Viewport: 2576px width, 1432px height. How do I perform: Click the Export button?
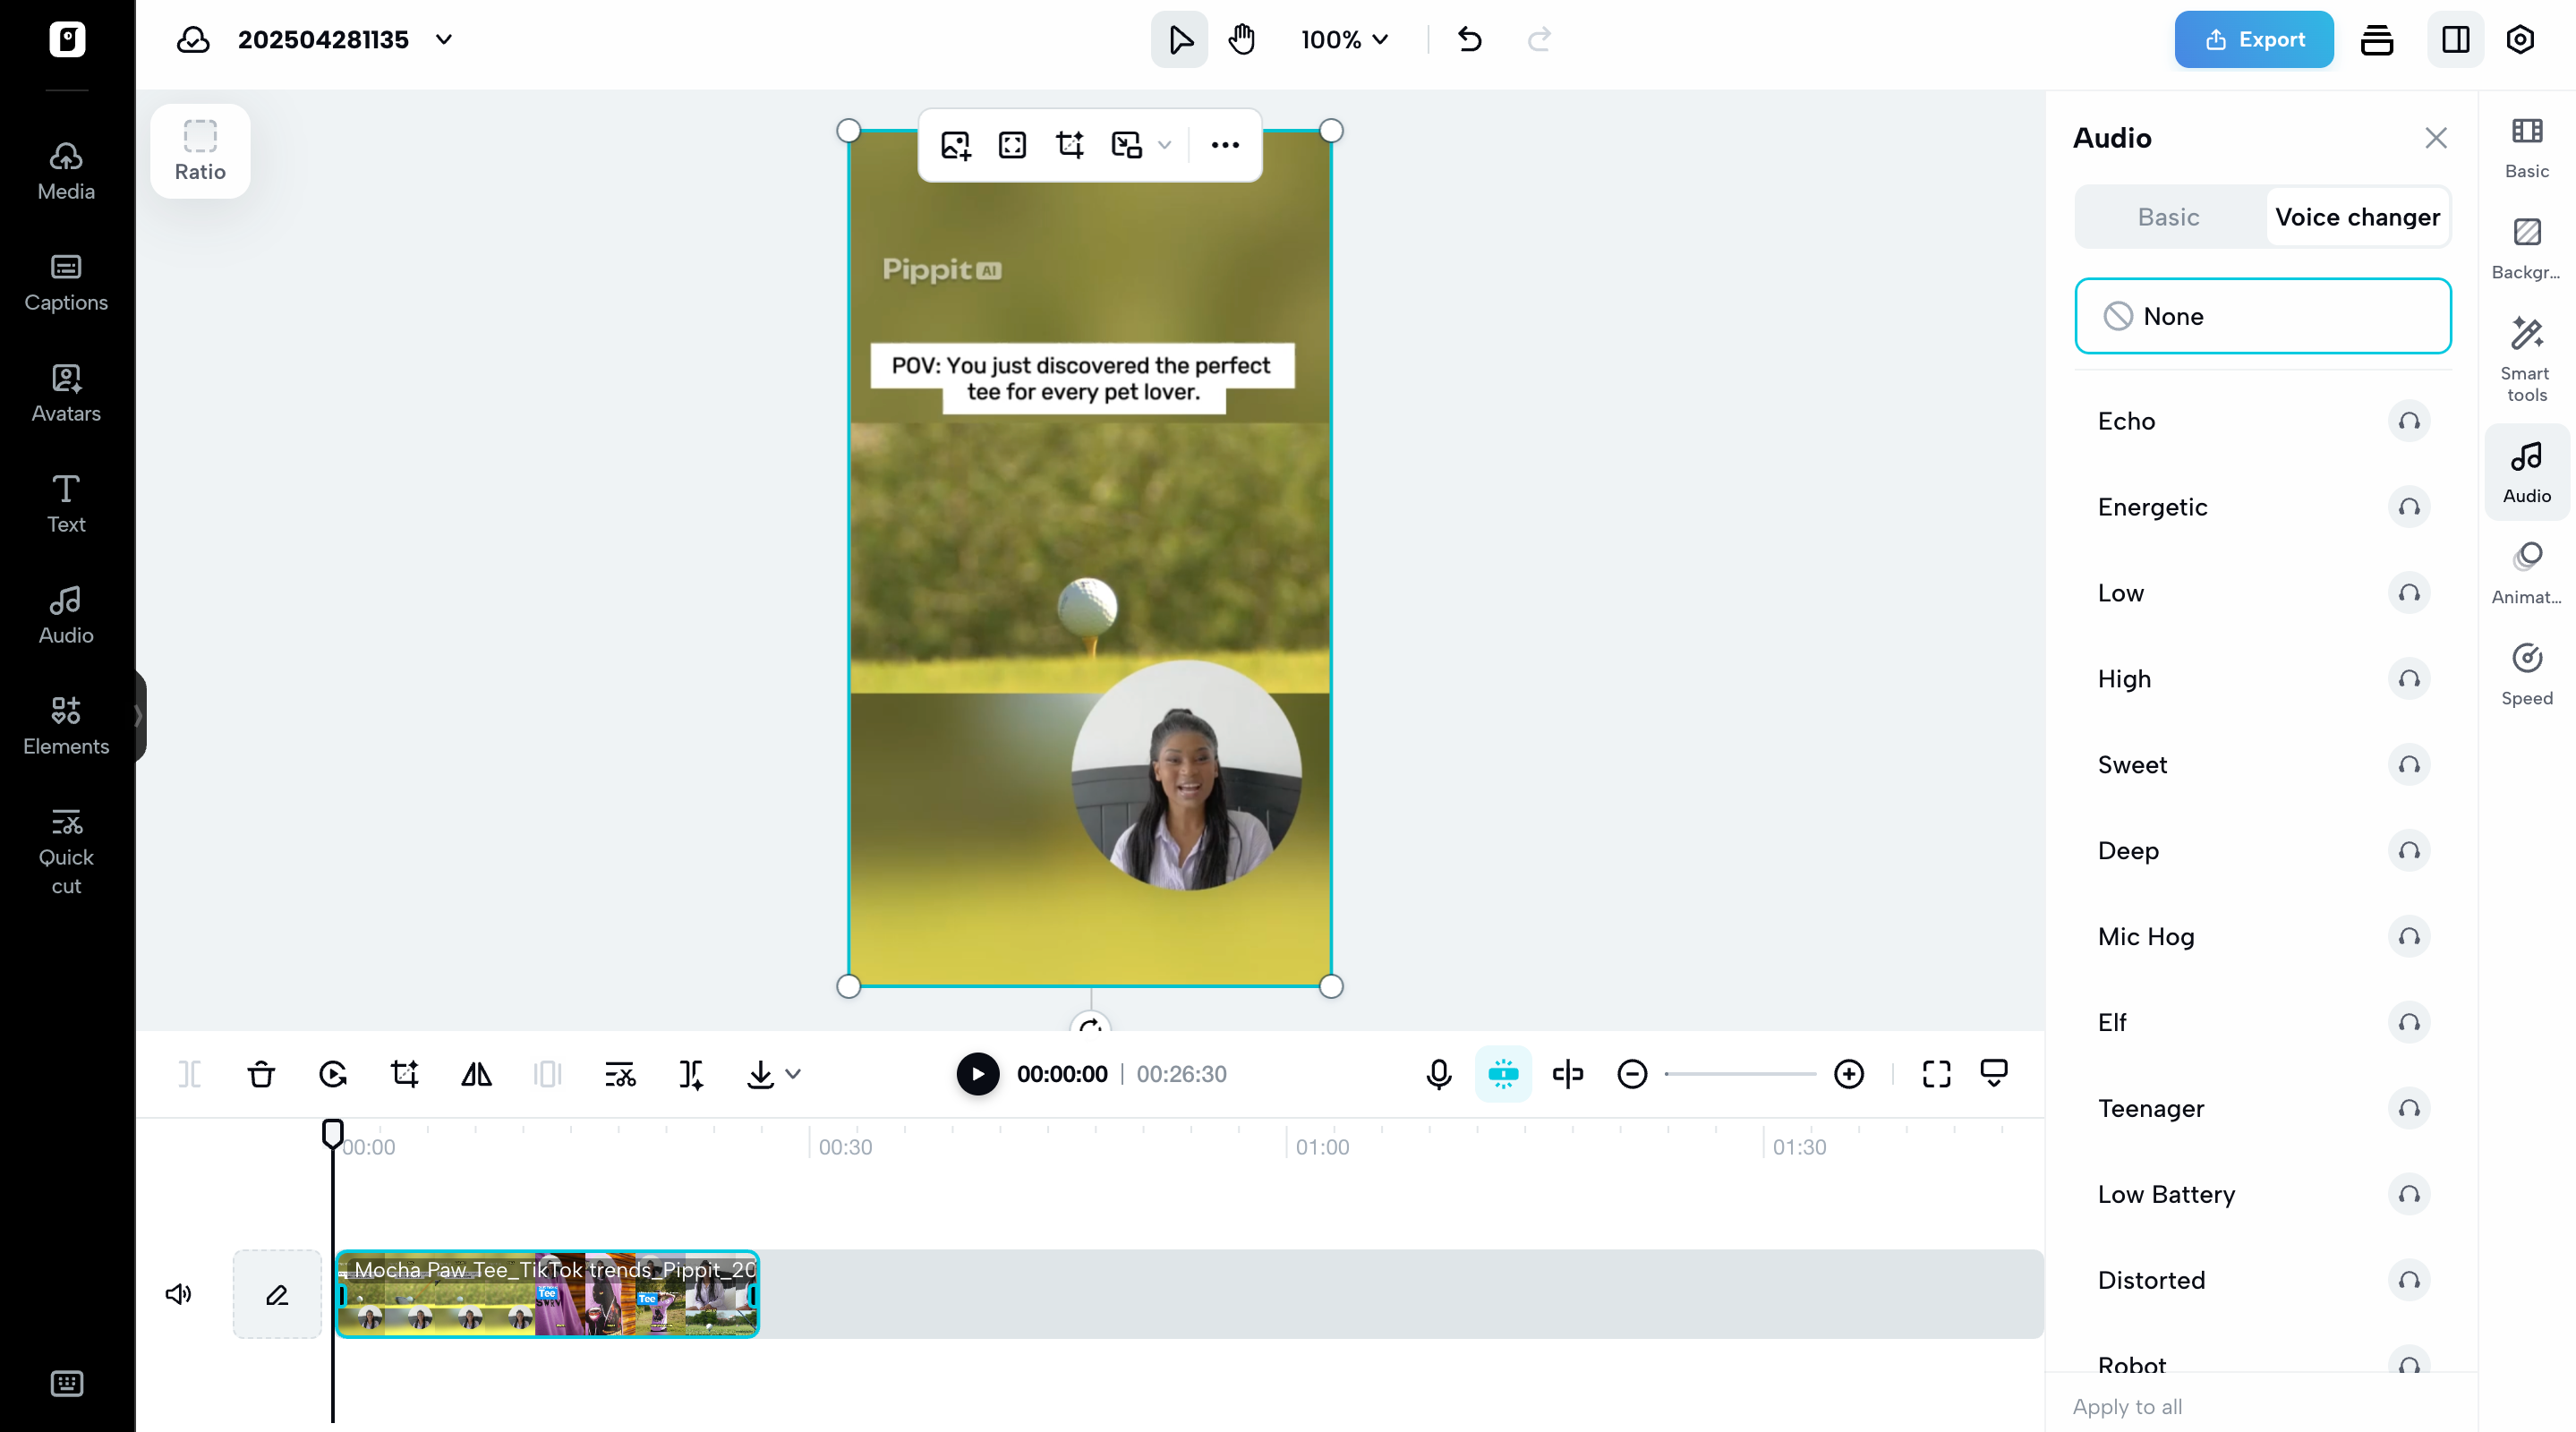pyautogui.click(x=2253, y=39)
